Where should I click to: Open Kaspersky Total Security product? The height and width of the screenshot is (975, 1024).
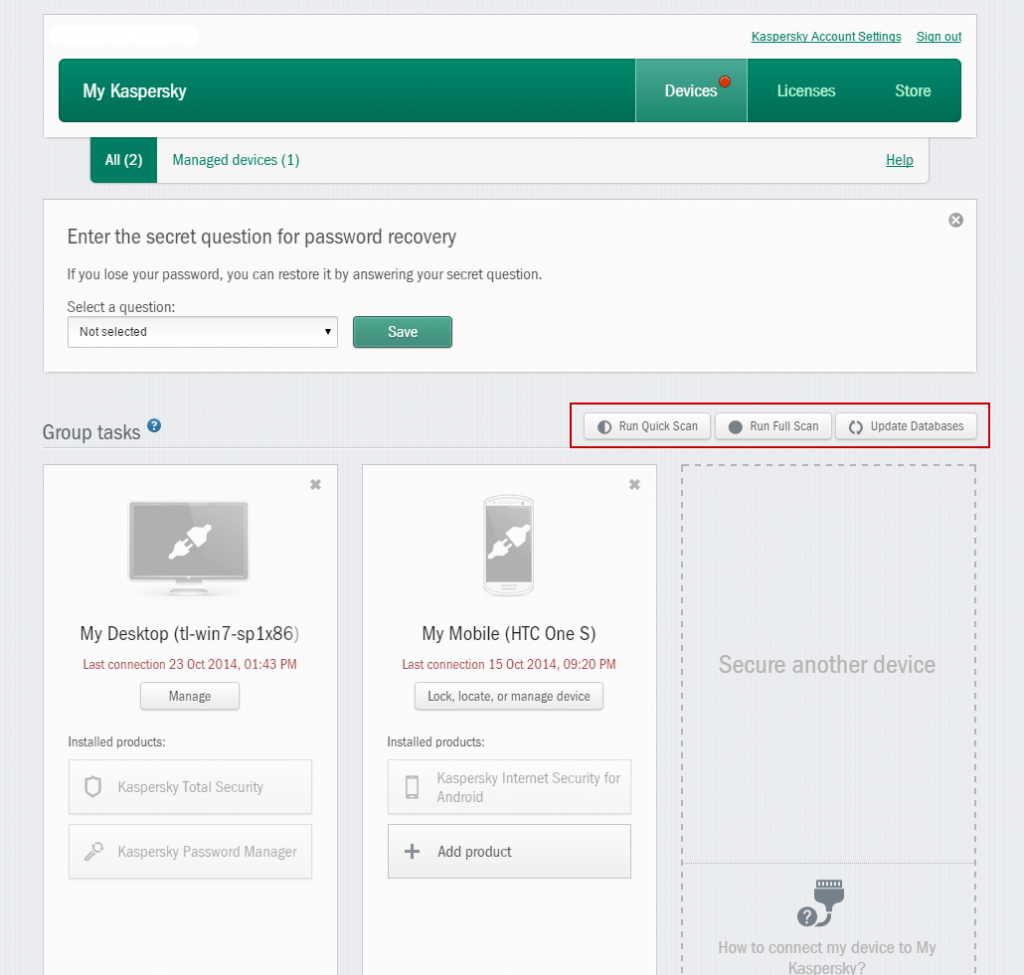click(x=190, y=787)
